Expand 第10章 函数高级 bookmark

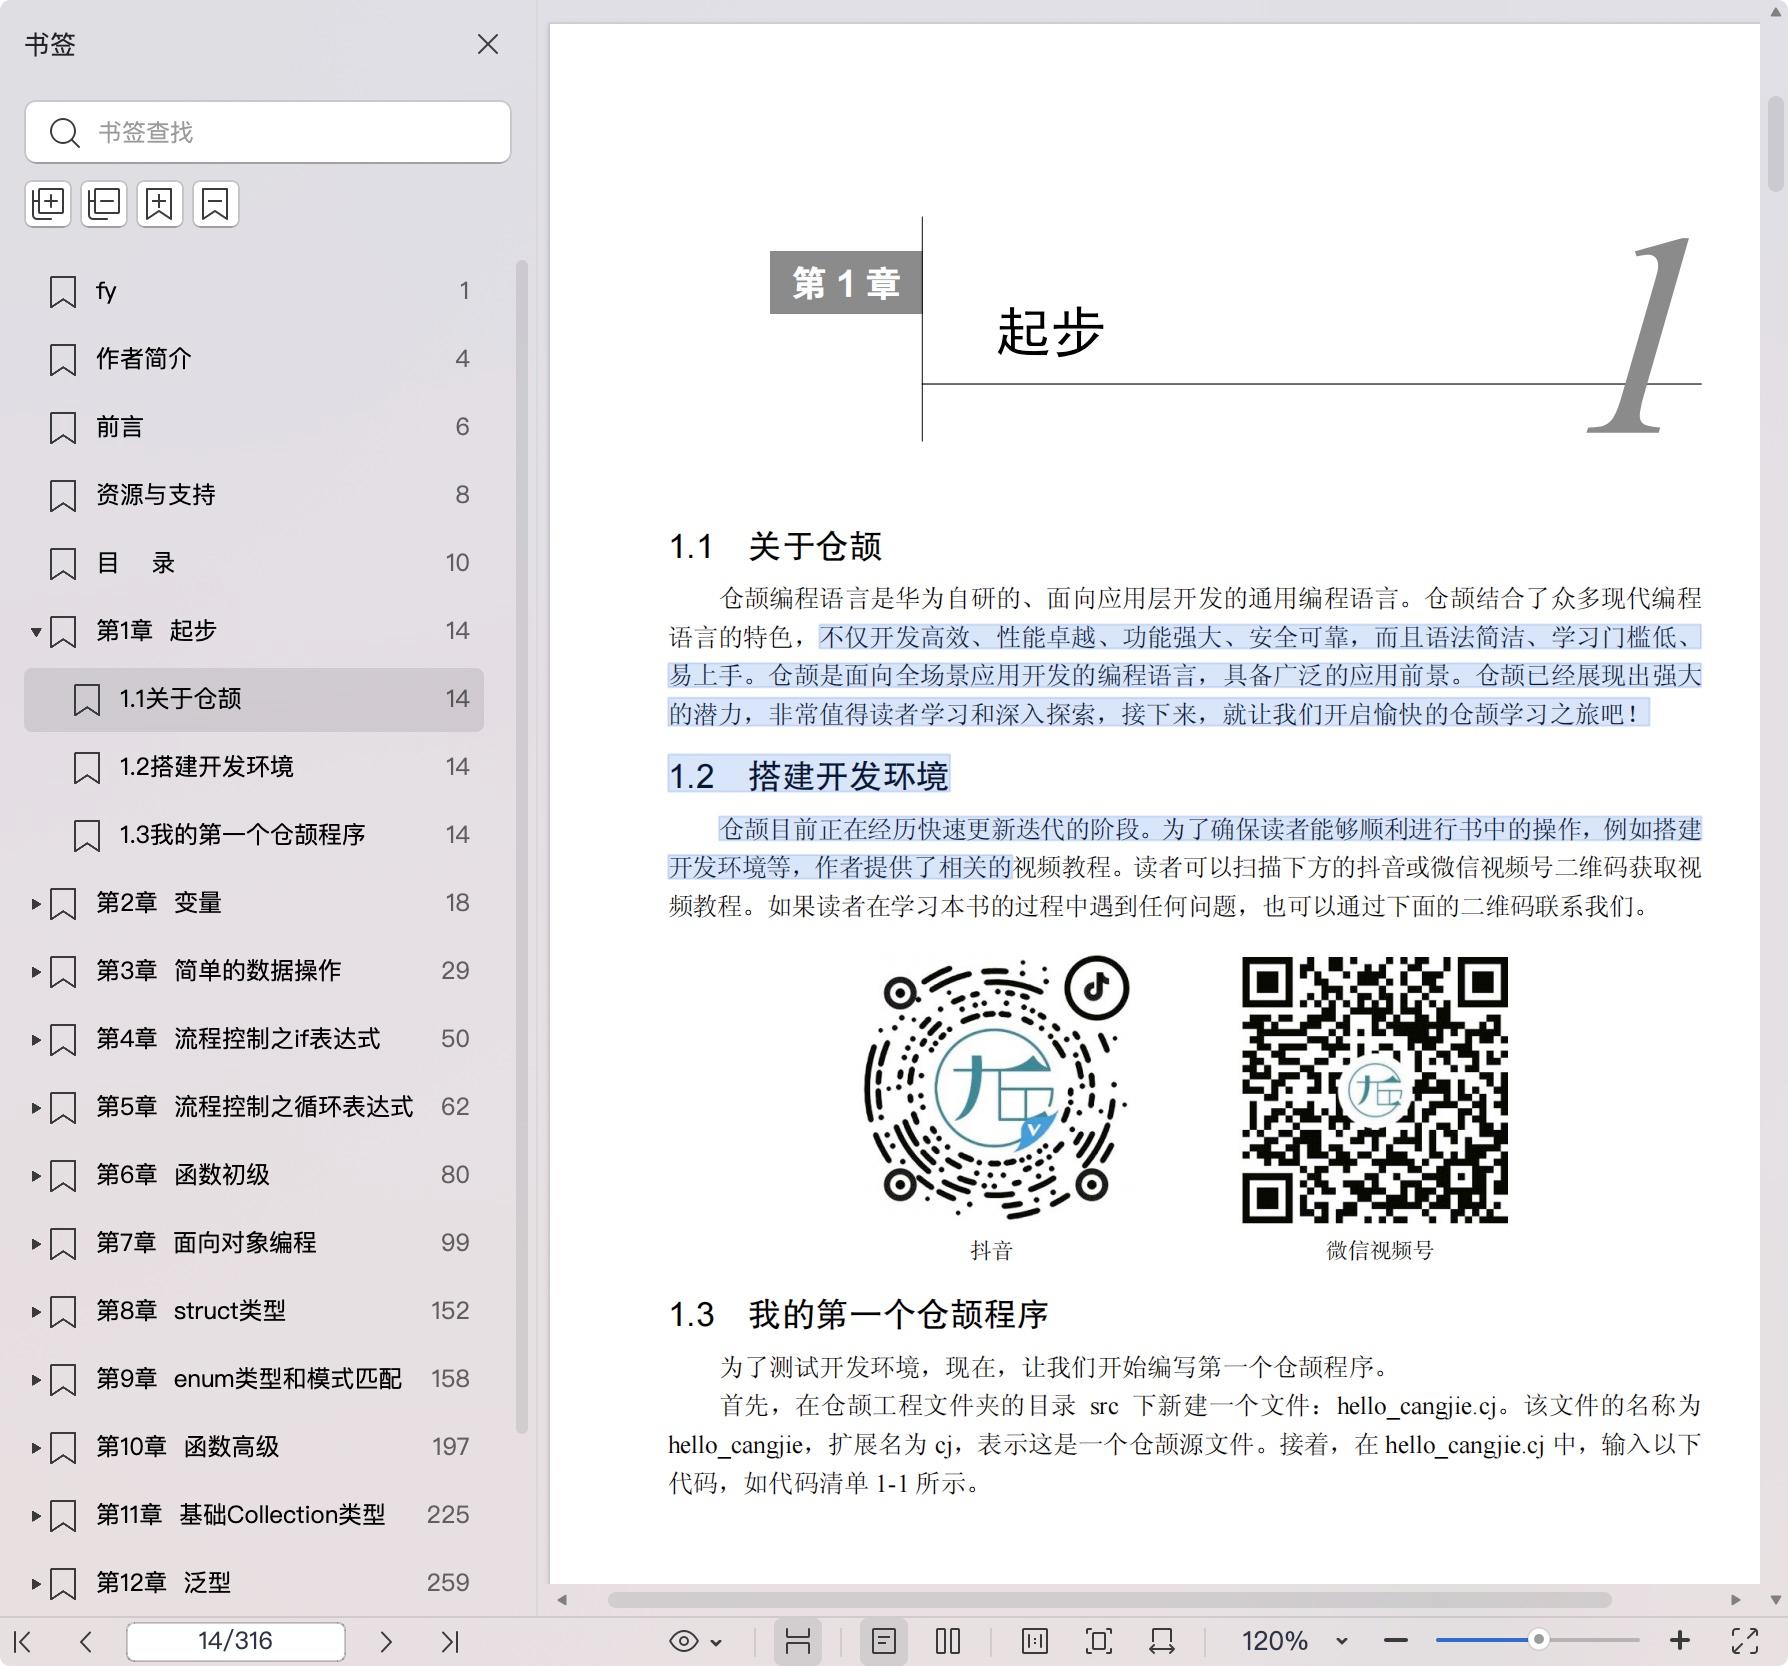click(36, 1447)
